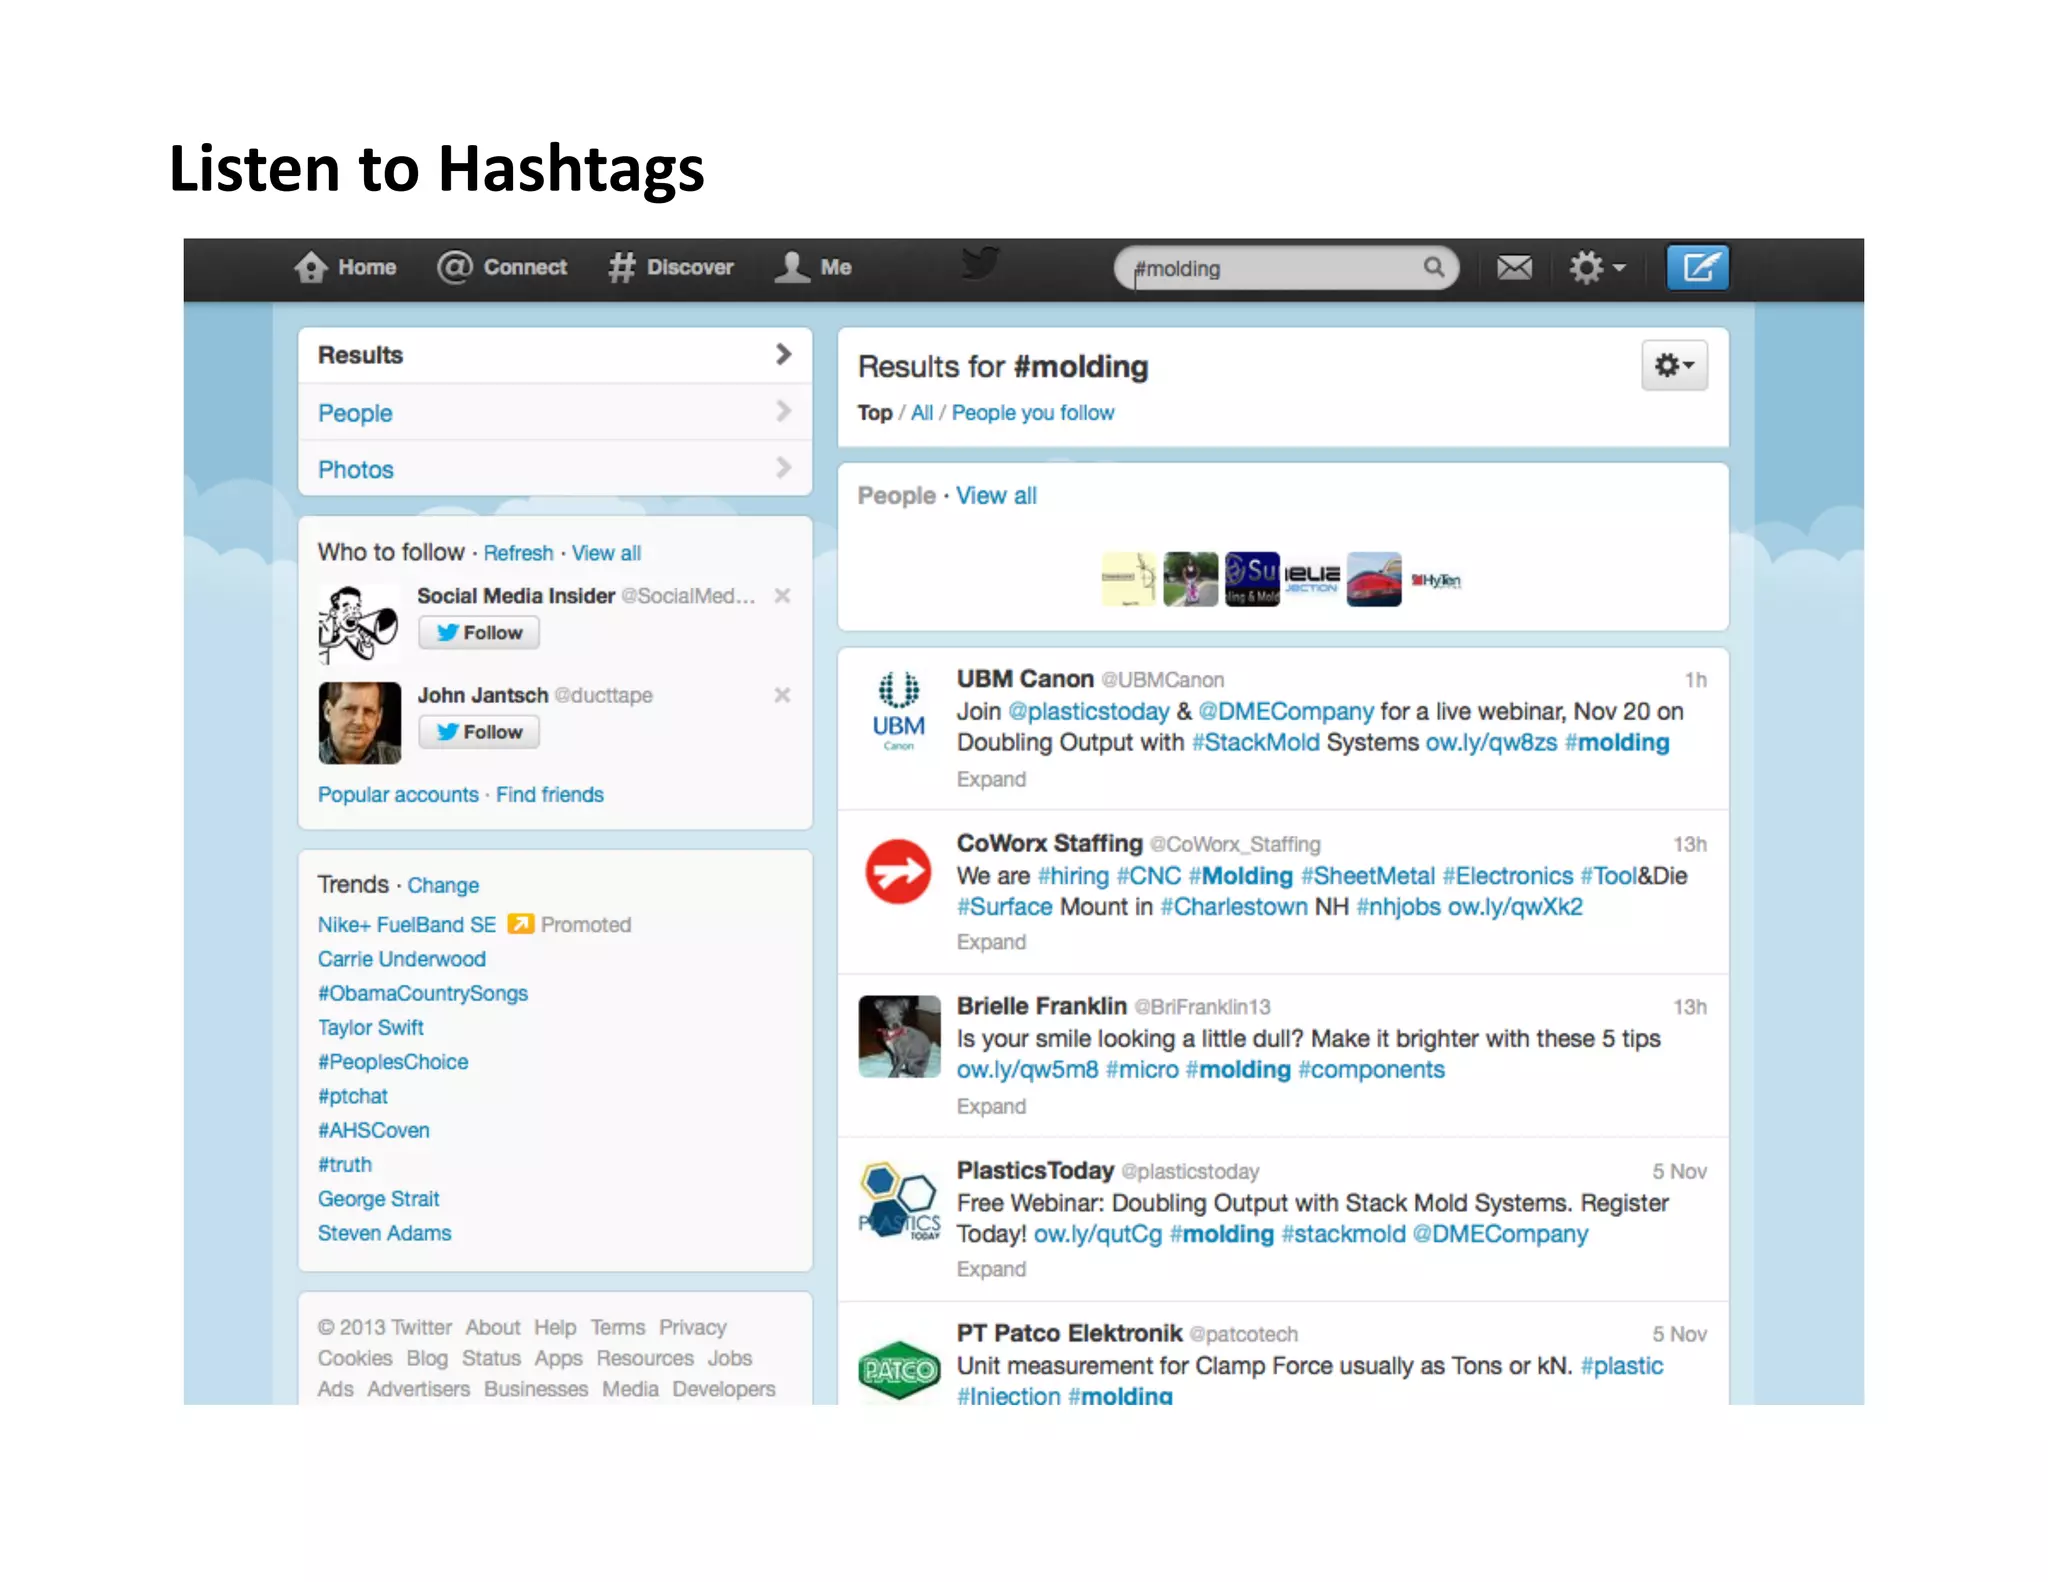
Task: Focus the #molding search field
Action: pos(1286,268)
